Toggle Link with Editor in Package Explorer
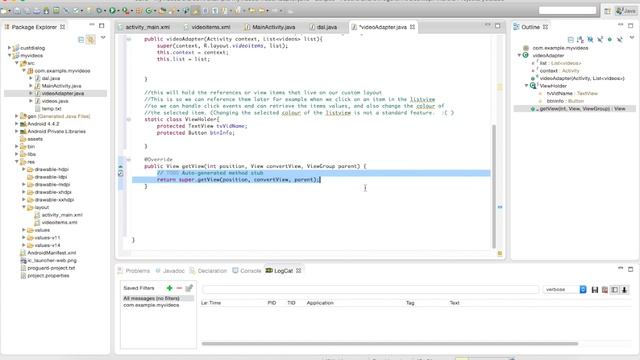The width and height of the screenshot is (640, 360). tap(91, 40)
